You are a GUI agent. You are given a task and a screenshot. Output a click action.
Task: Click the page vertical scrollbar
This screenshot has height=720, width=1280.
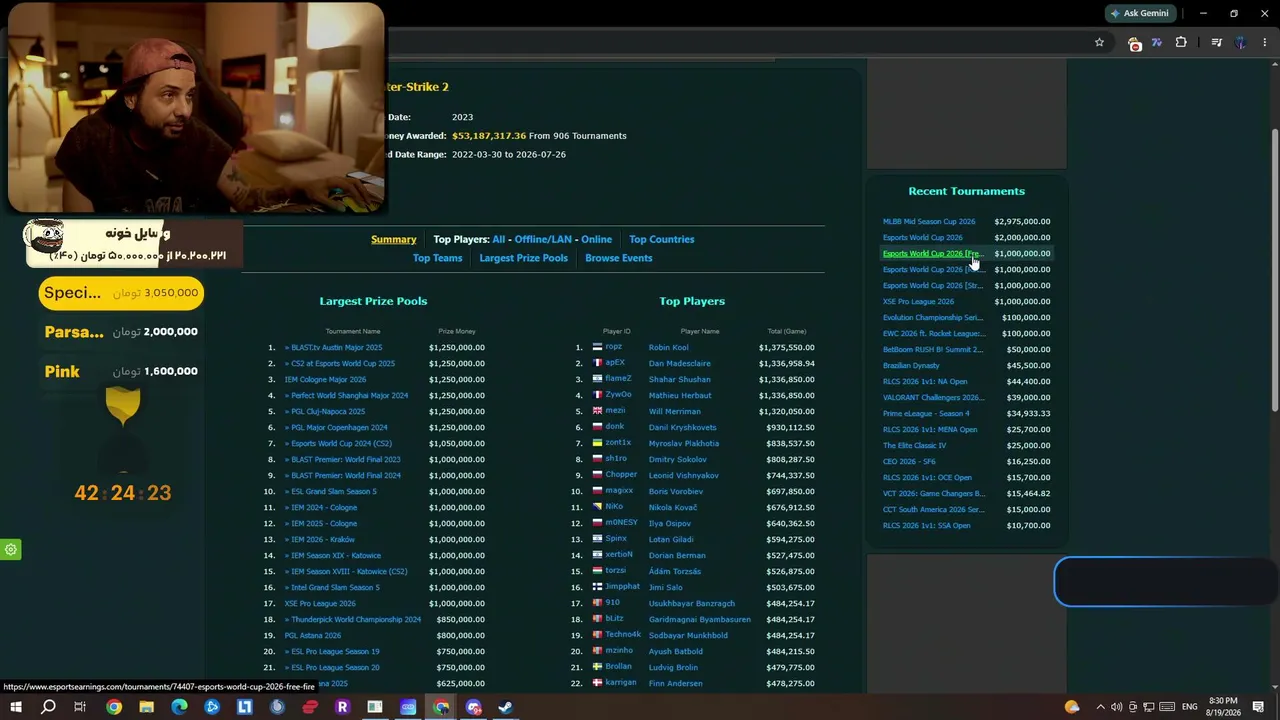tap(1274, 270)
